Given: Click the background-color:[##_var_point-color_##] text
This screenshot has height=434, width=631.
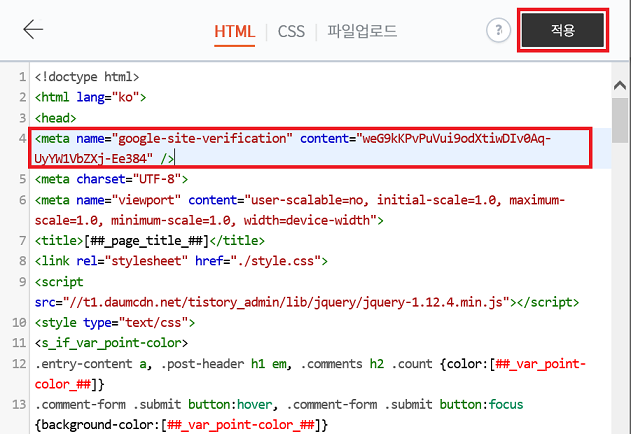Looking at the screenshot, I should [181, 425].
